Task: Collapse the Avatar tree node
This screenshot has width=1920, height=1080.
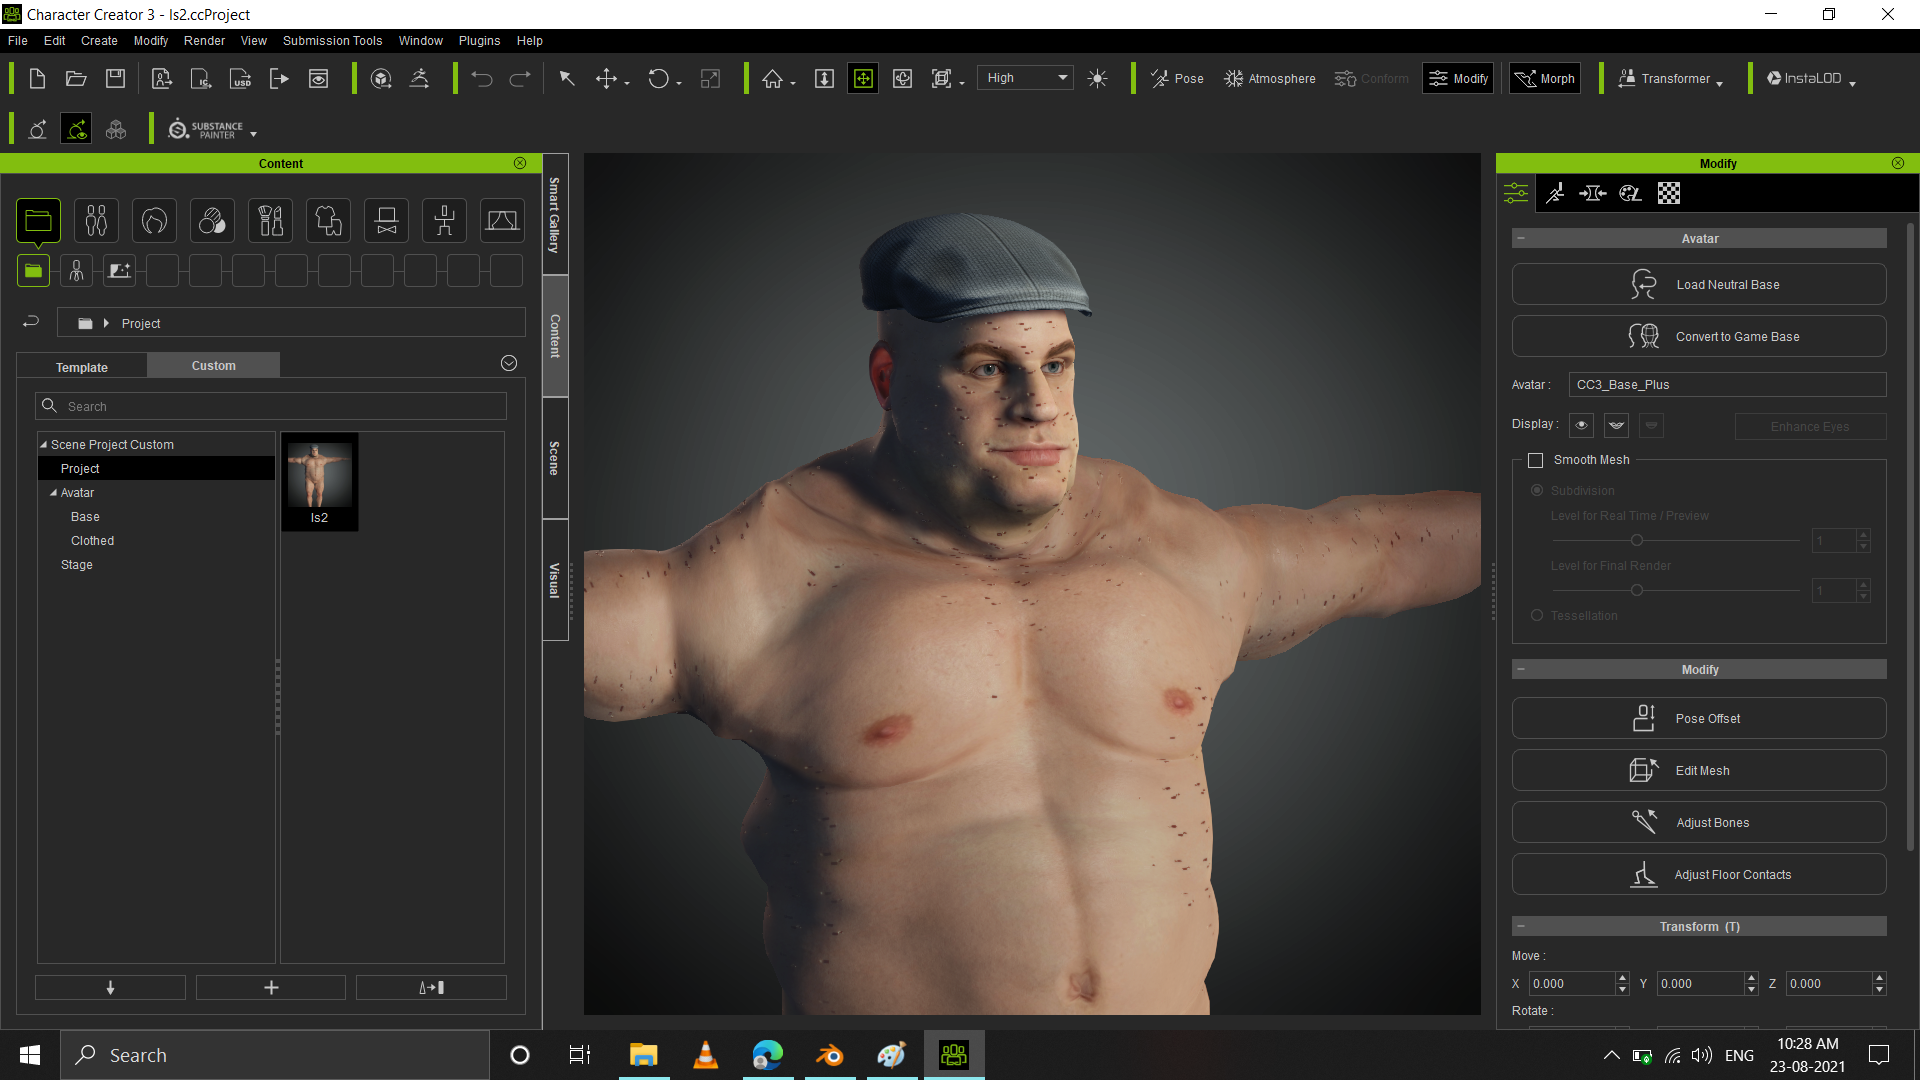Action: point(53,492)
